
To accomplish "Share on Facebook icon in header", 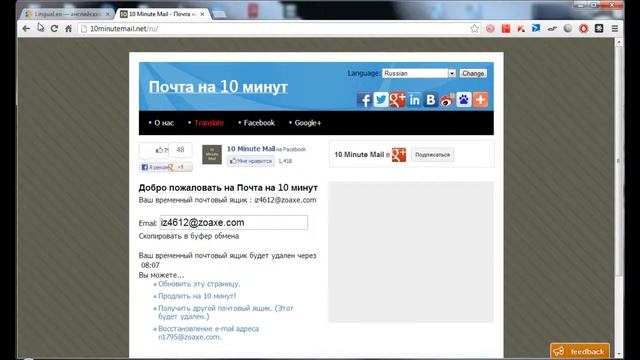I will pyautogui.click(x=364, y=100).
